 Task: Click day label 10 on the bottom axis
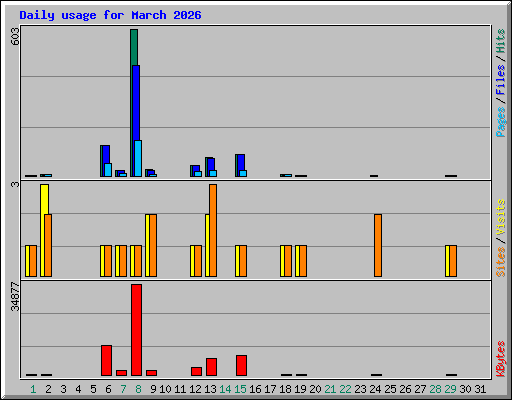165,389
